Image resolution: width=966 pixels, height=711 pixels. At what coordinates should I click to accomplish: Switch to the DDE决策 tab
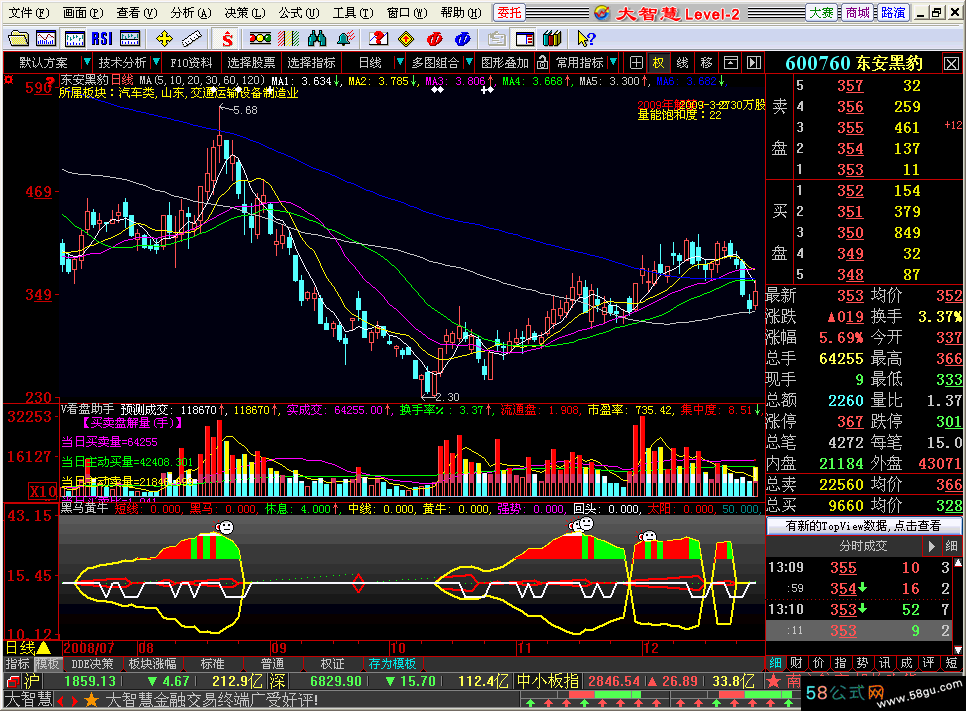click(x=92, y=664)
